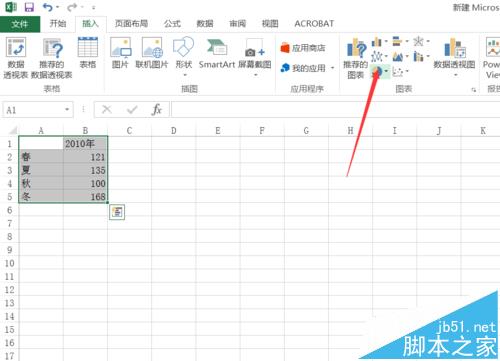Insert a scatter or bubble chart
The image size is (500, 361).
(400, 71)
